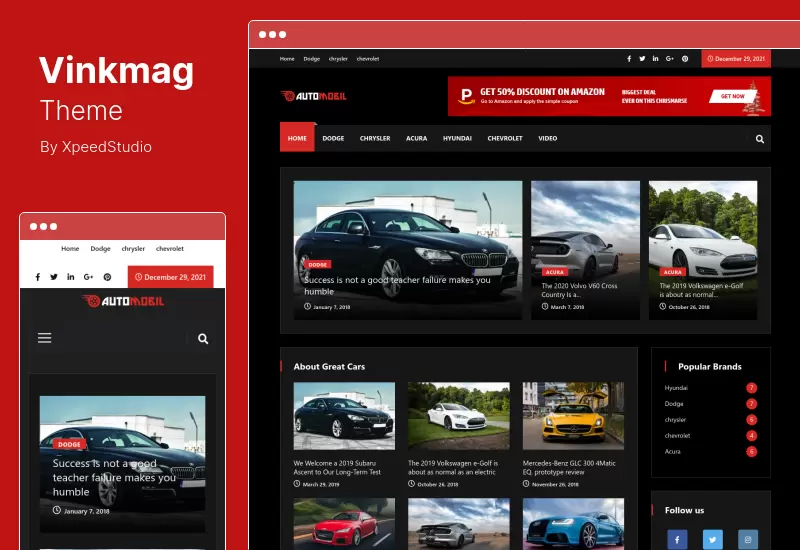Click Home link in mobile preview top menu
Image resolution: width=800 pixels, height=550 pixels.
click(x=70, y=248)
